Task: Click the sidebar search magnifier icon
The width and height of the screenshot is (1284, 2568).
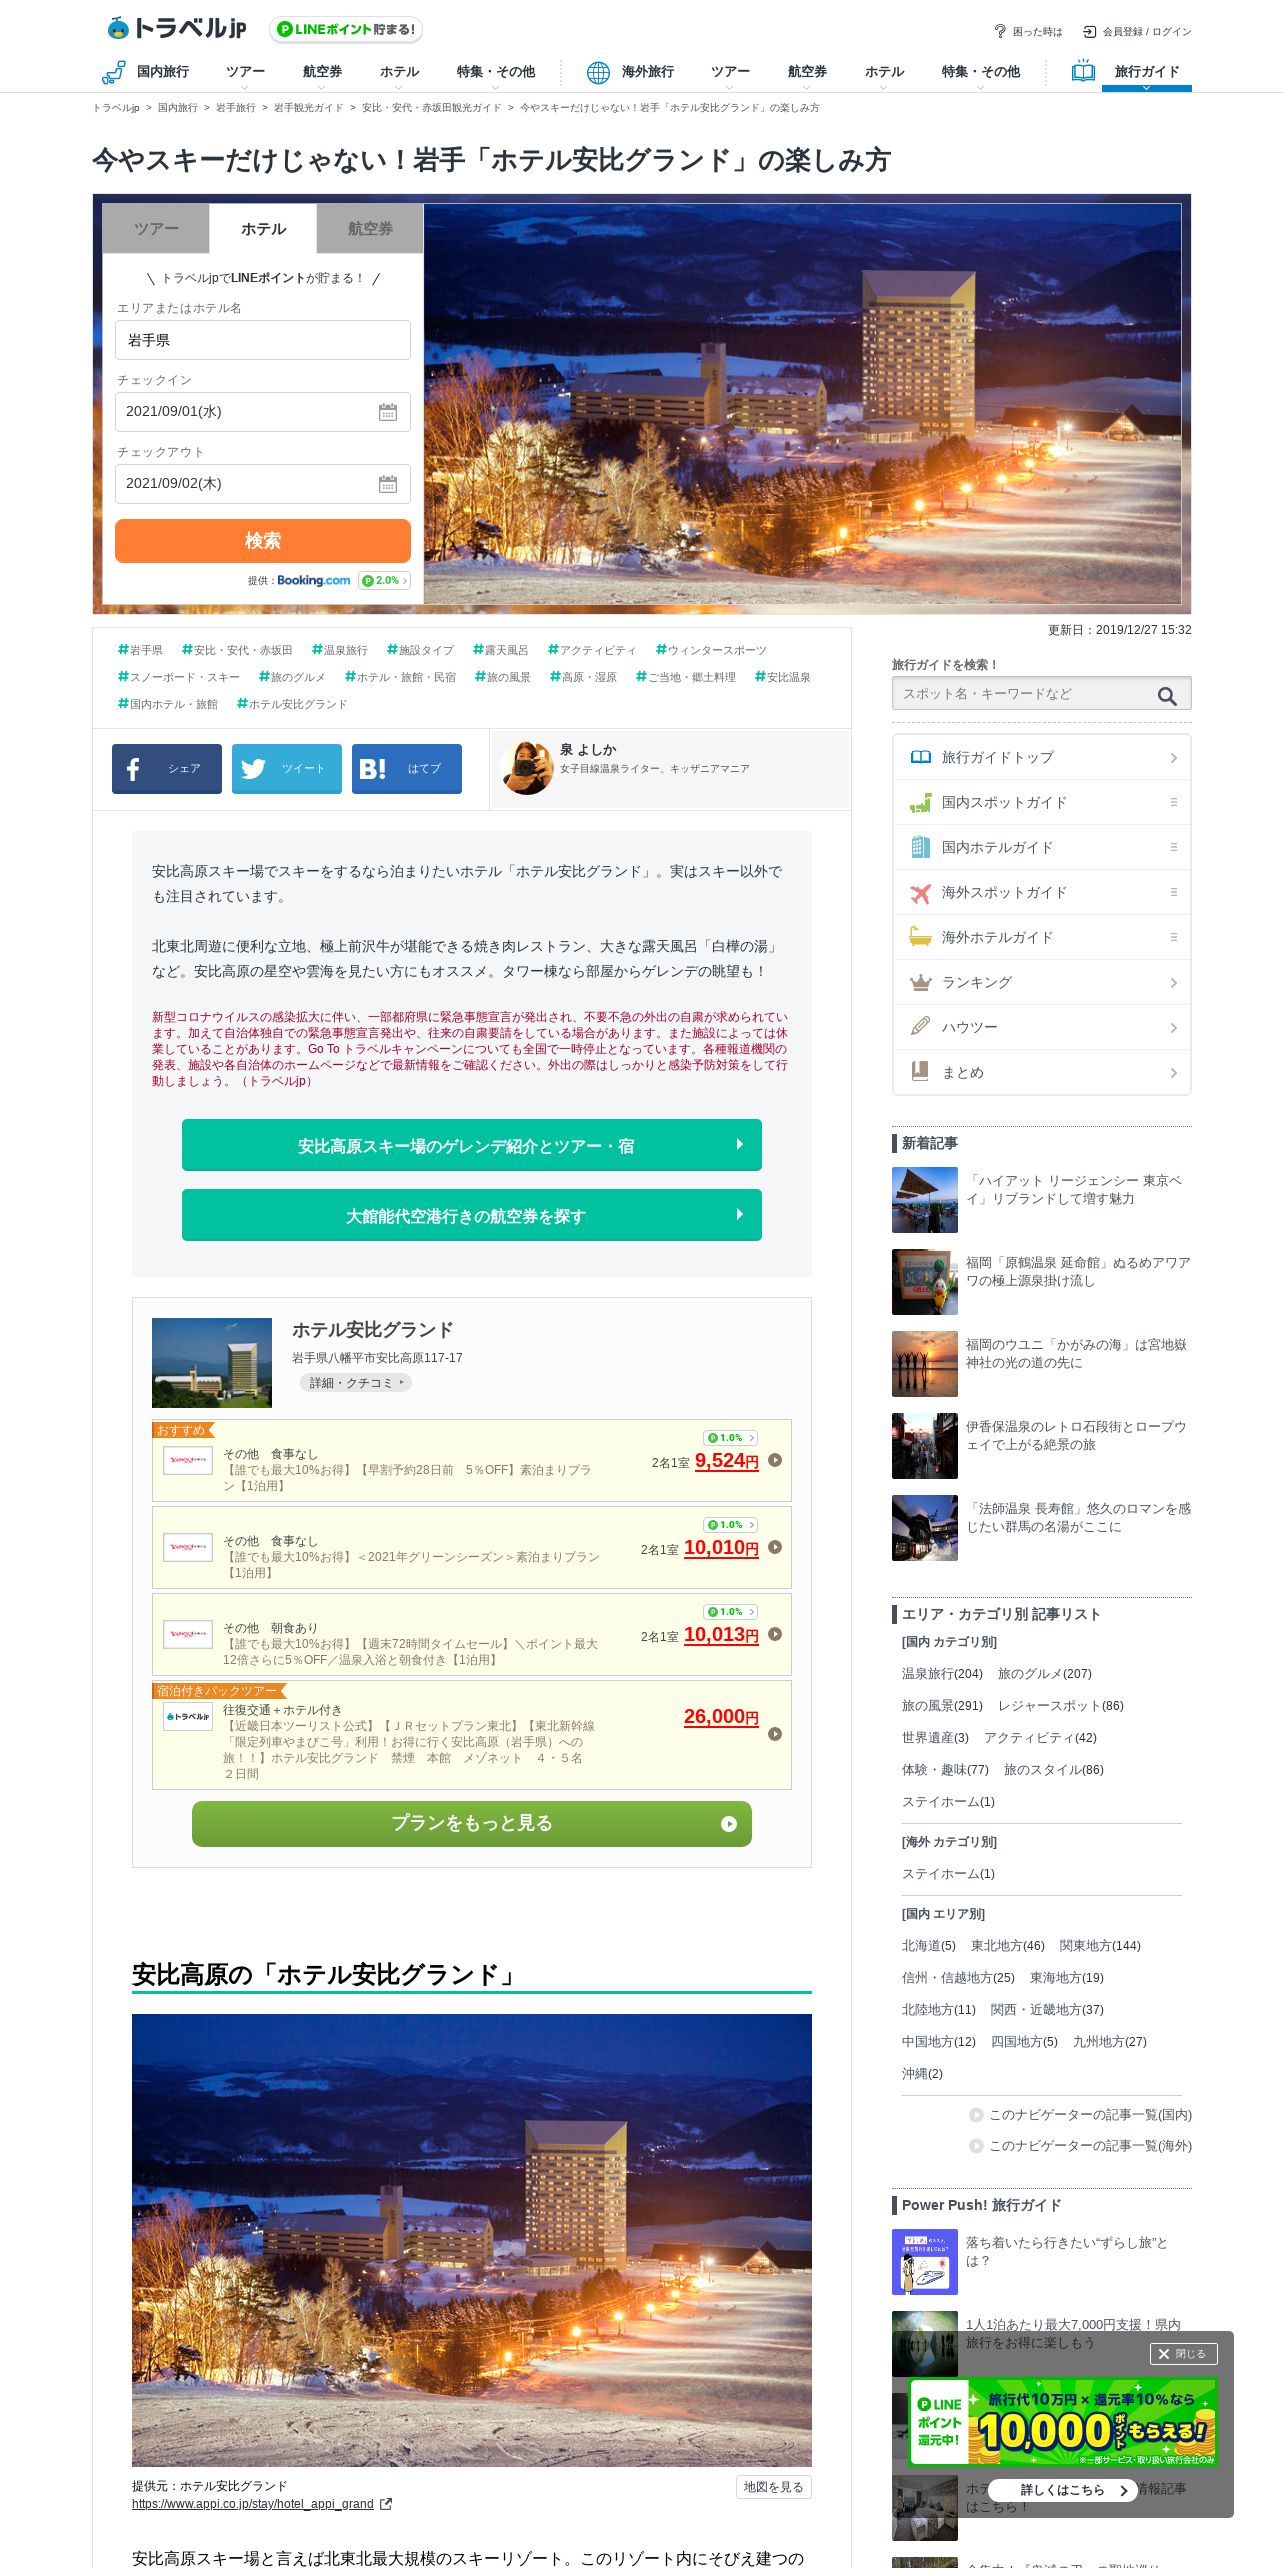Action: pyautogui.click(x=1167, y=696)
